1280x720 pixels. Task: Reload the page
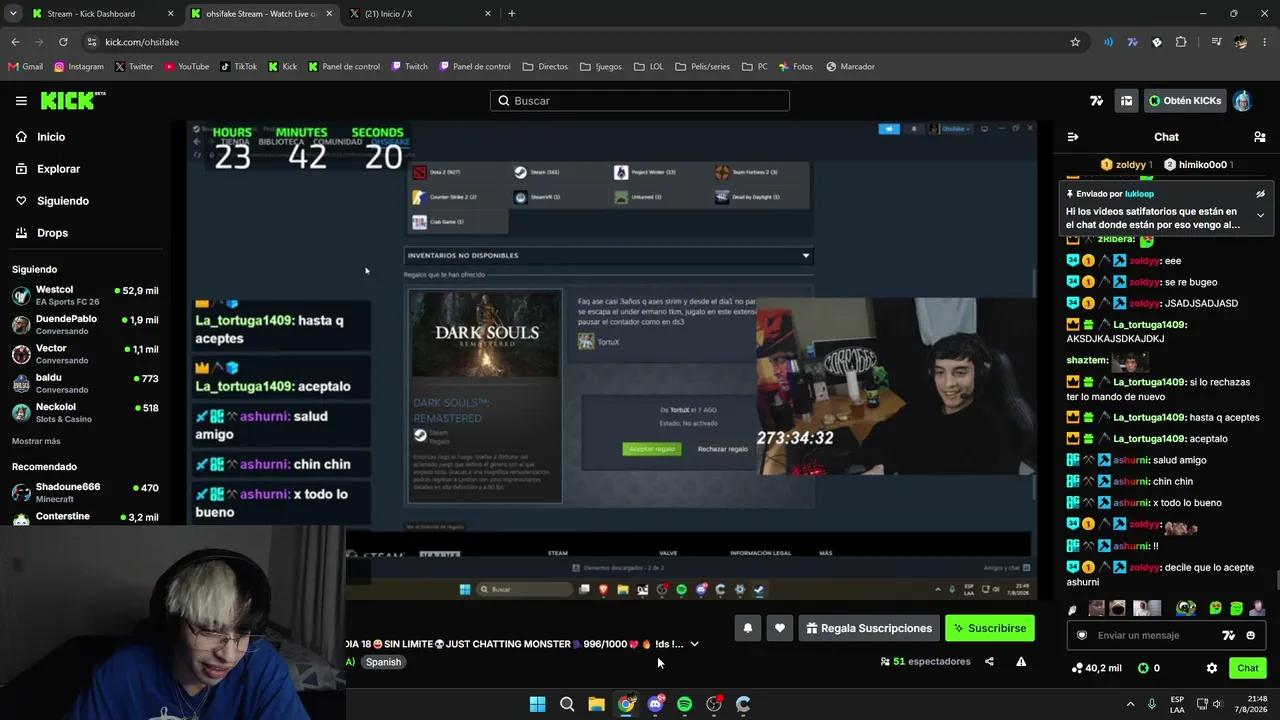[x=63, y=42]
